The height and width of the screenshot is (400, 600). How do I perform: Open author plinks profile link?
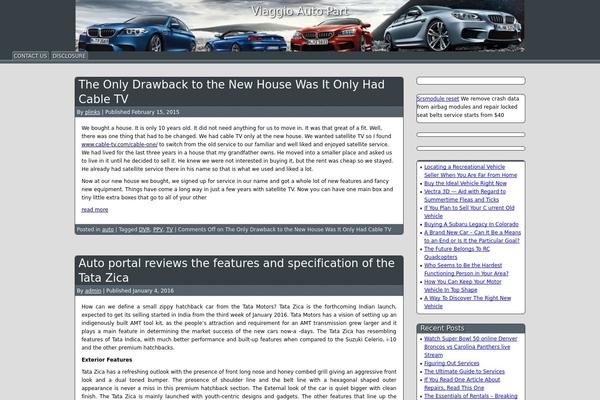point(92,112)
